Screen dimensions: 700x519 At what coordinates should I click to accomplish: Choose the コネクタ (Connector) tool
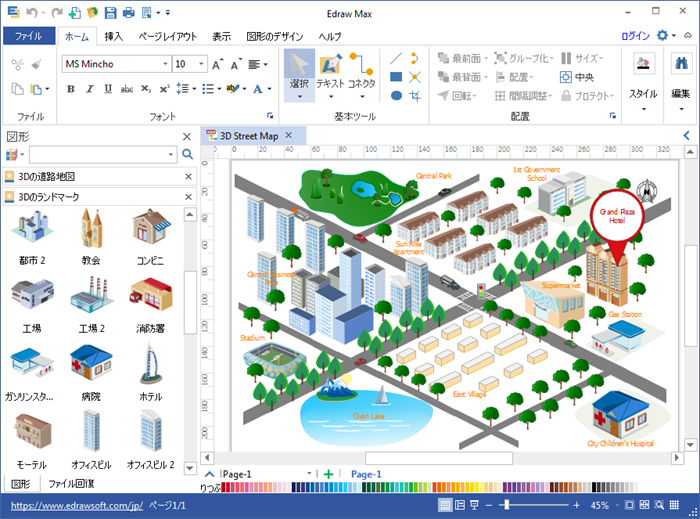click(x=361, y=75)
